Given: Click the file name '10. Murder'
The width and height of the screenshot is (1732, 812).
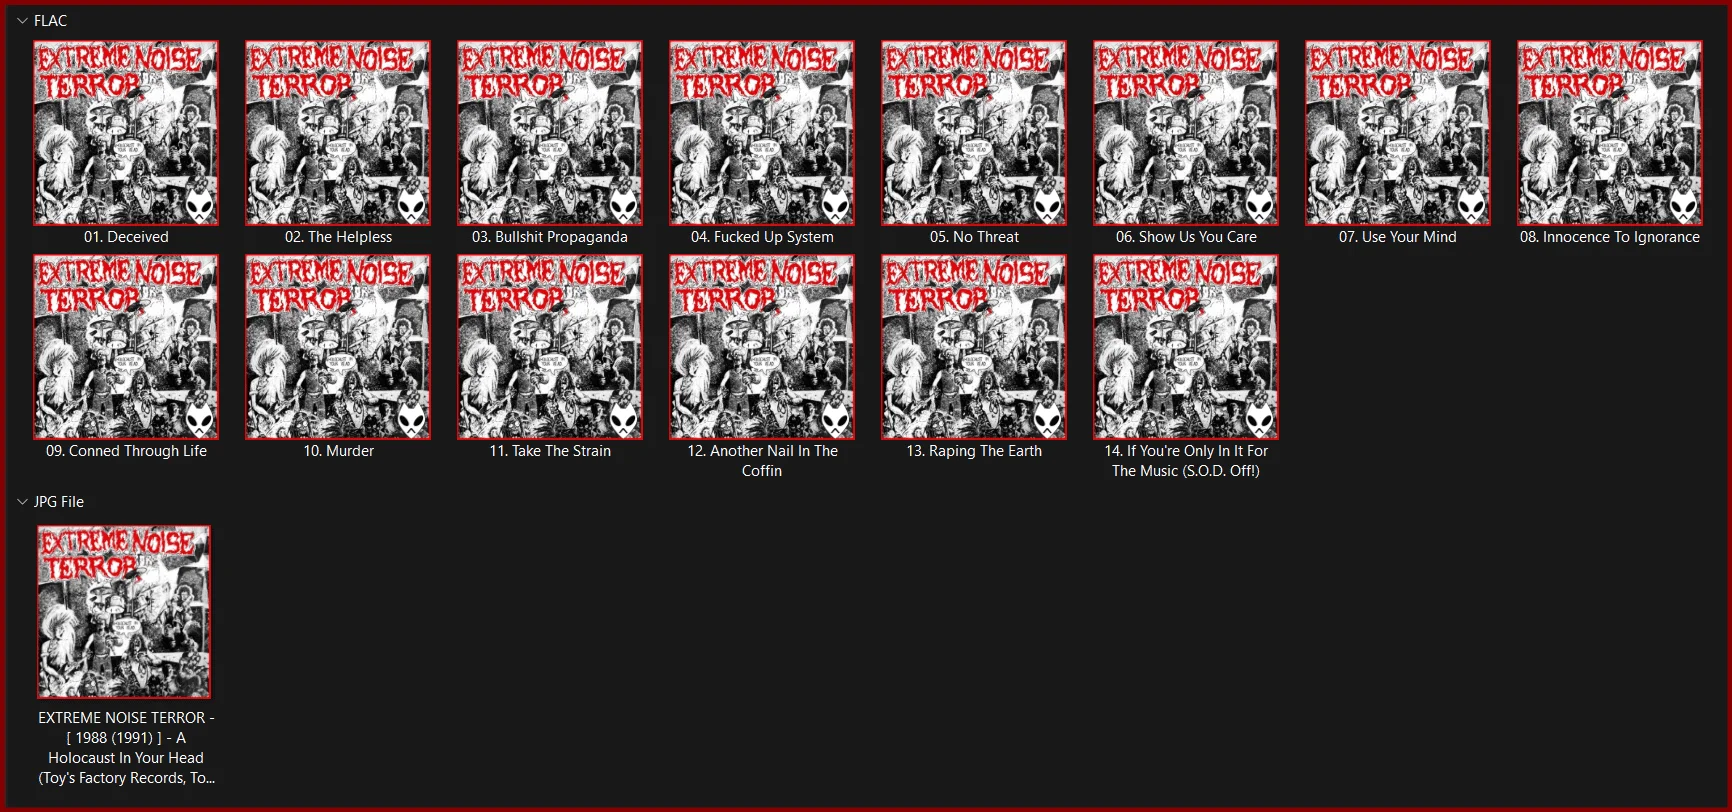Looking at the screenshot, I should [x=338, y=451].
